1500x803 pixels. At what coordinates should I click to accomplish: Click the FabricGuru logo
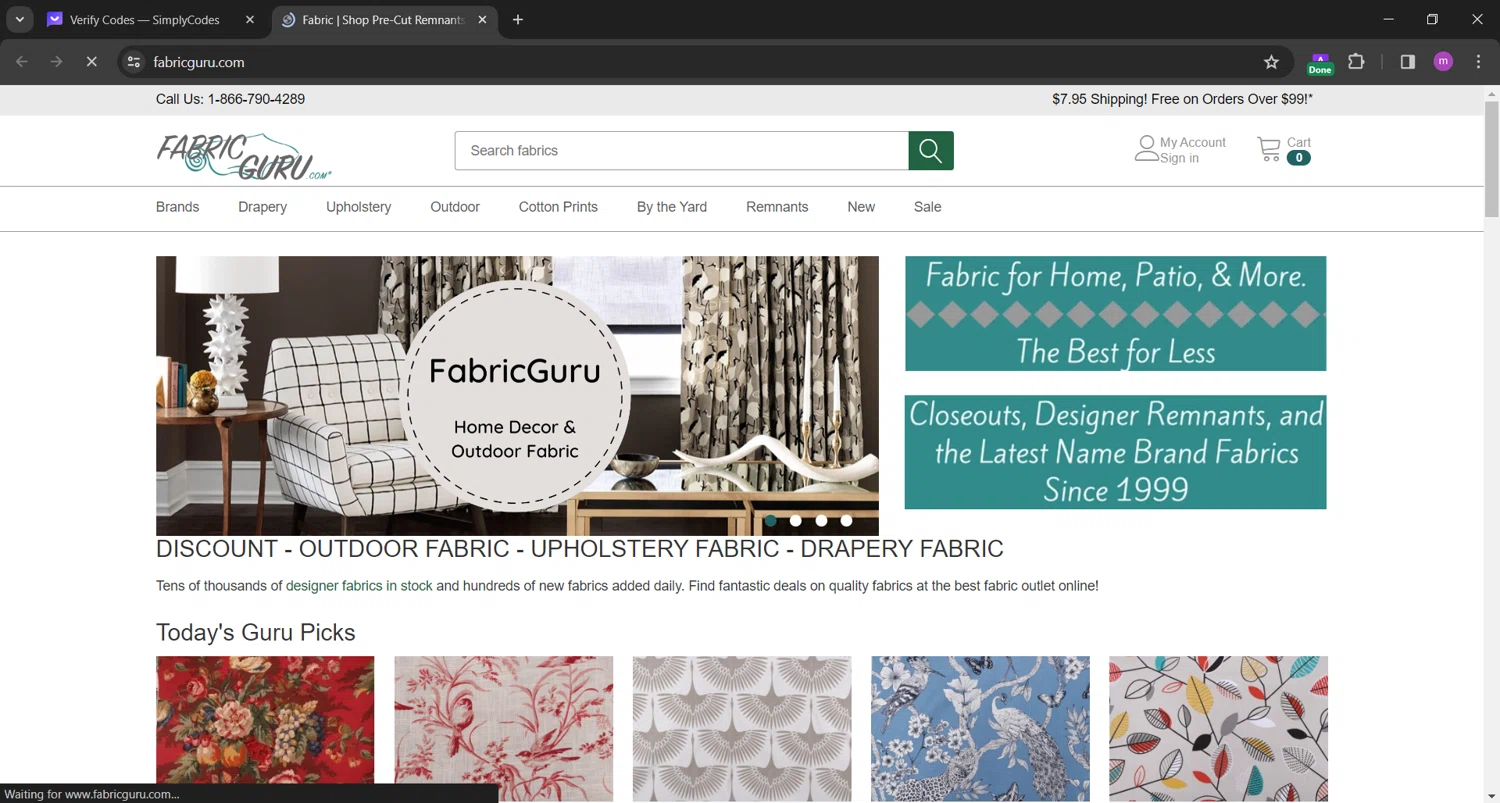pos(243,156)
